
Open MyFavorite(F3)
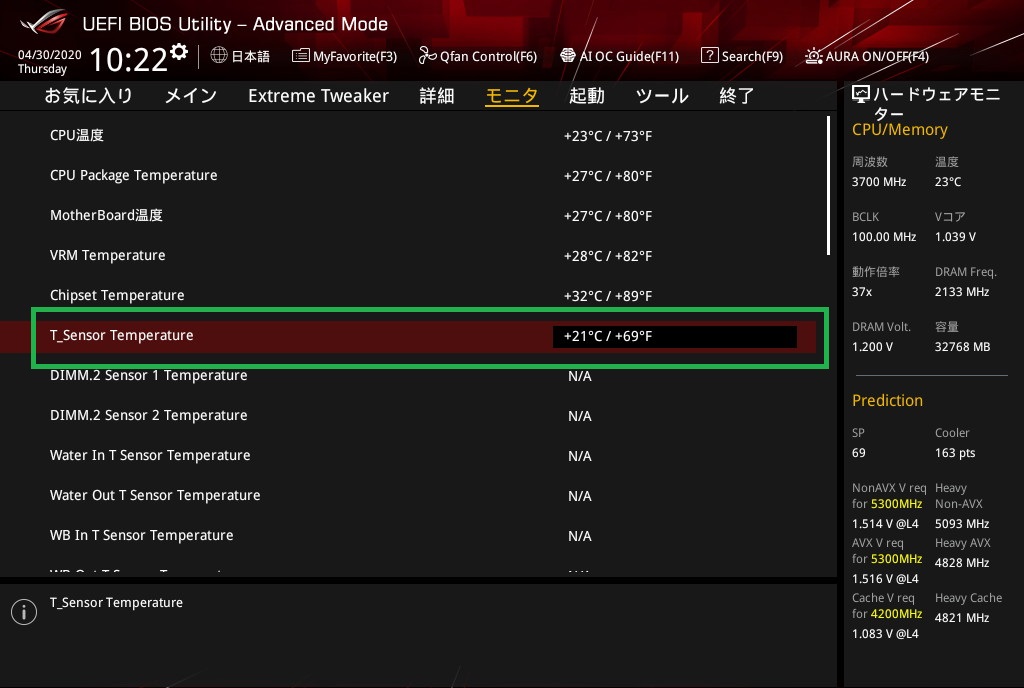(344, 56)
